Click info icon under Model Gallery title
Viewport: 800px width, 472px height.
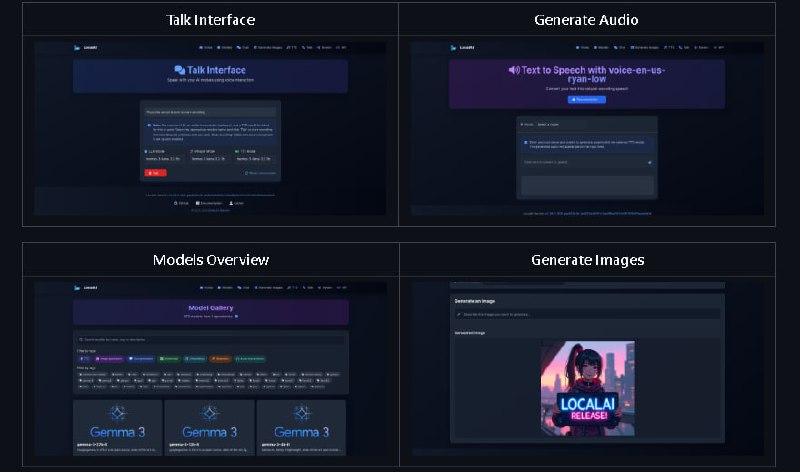tap(236, 316)
